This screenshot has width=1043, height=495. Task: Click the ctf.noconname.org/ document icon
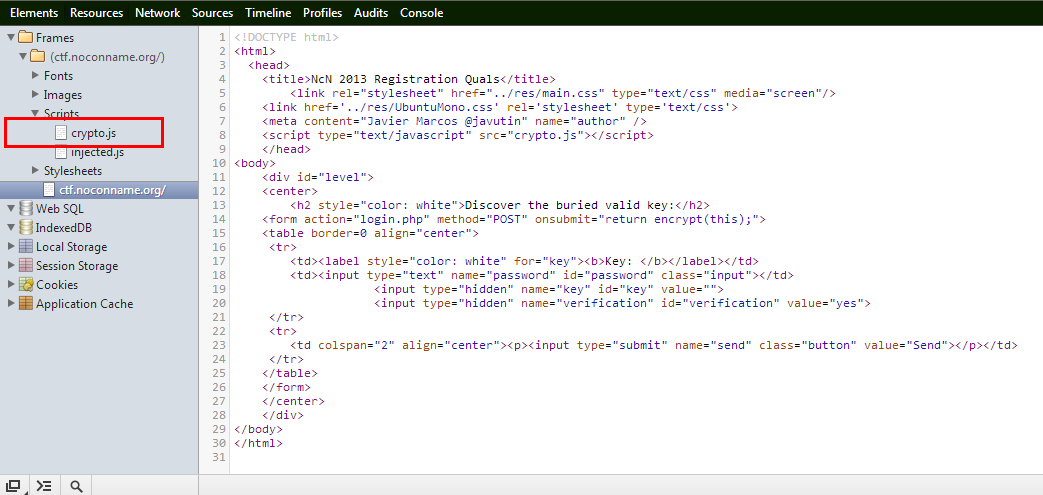[x=49, y=190]
